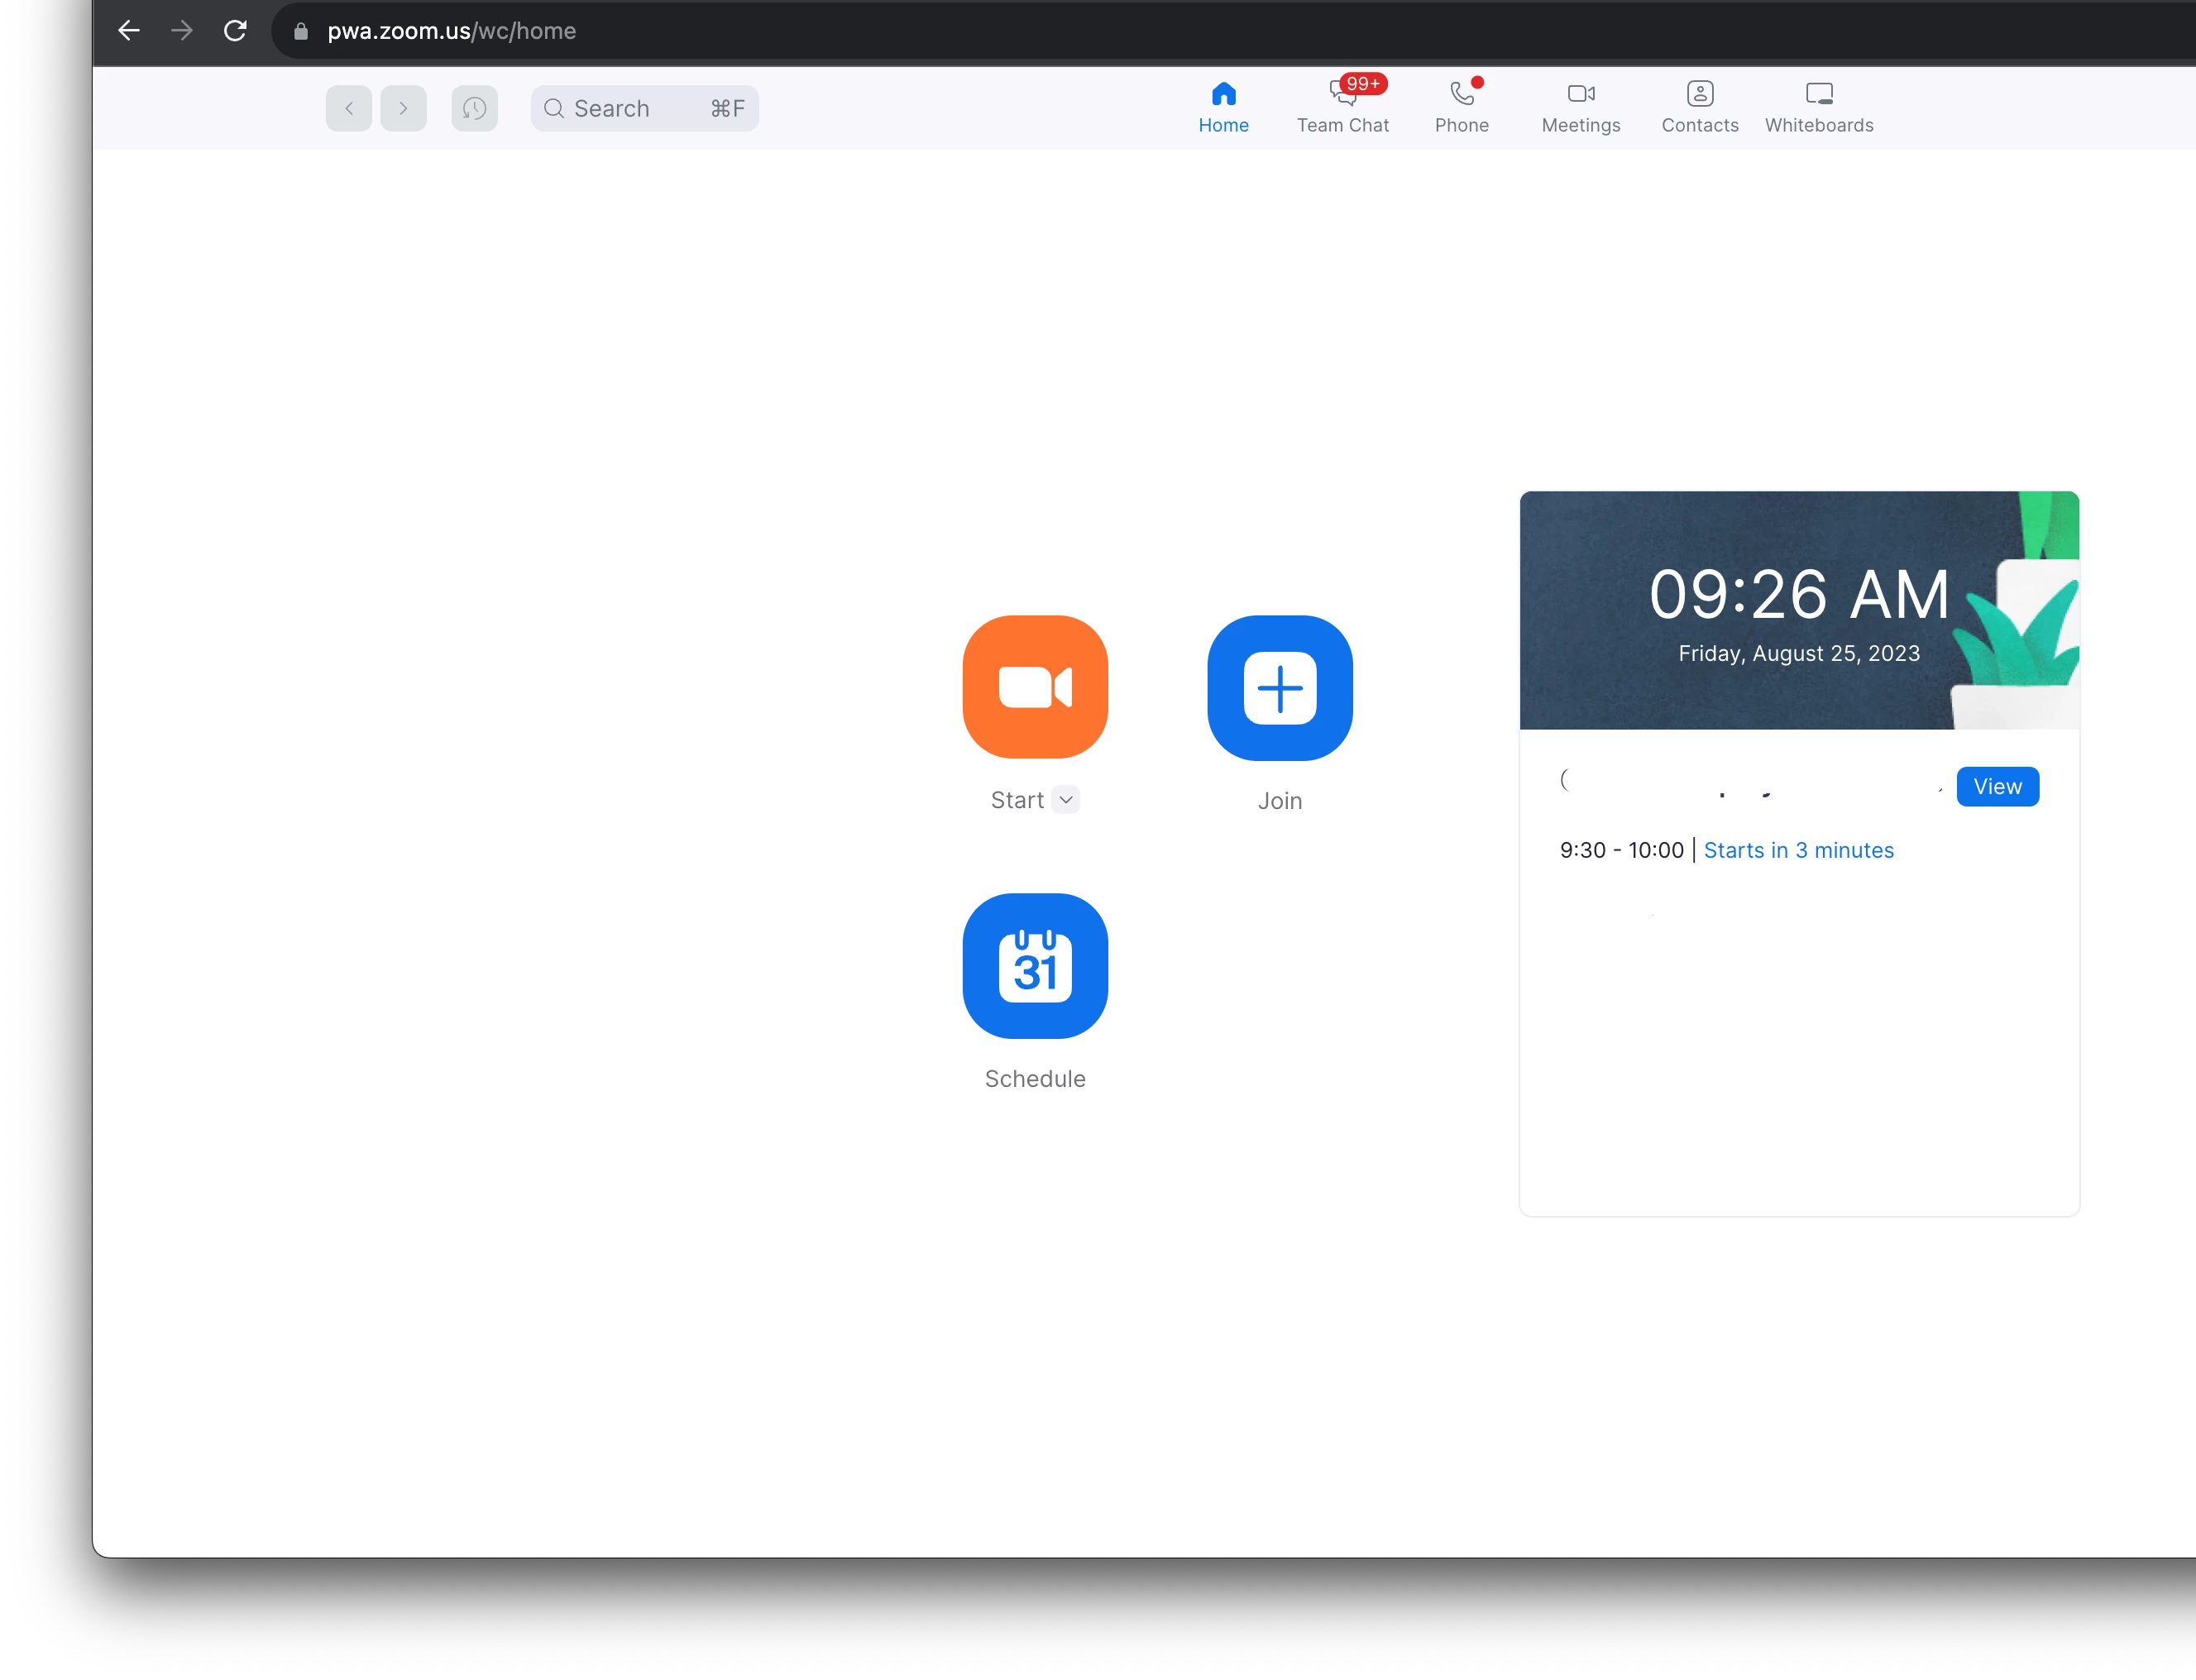The image size is (2196, 1680).
Task: Open the Contacts tab
Action: point(1699,106)
